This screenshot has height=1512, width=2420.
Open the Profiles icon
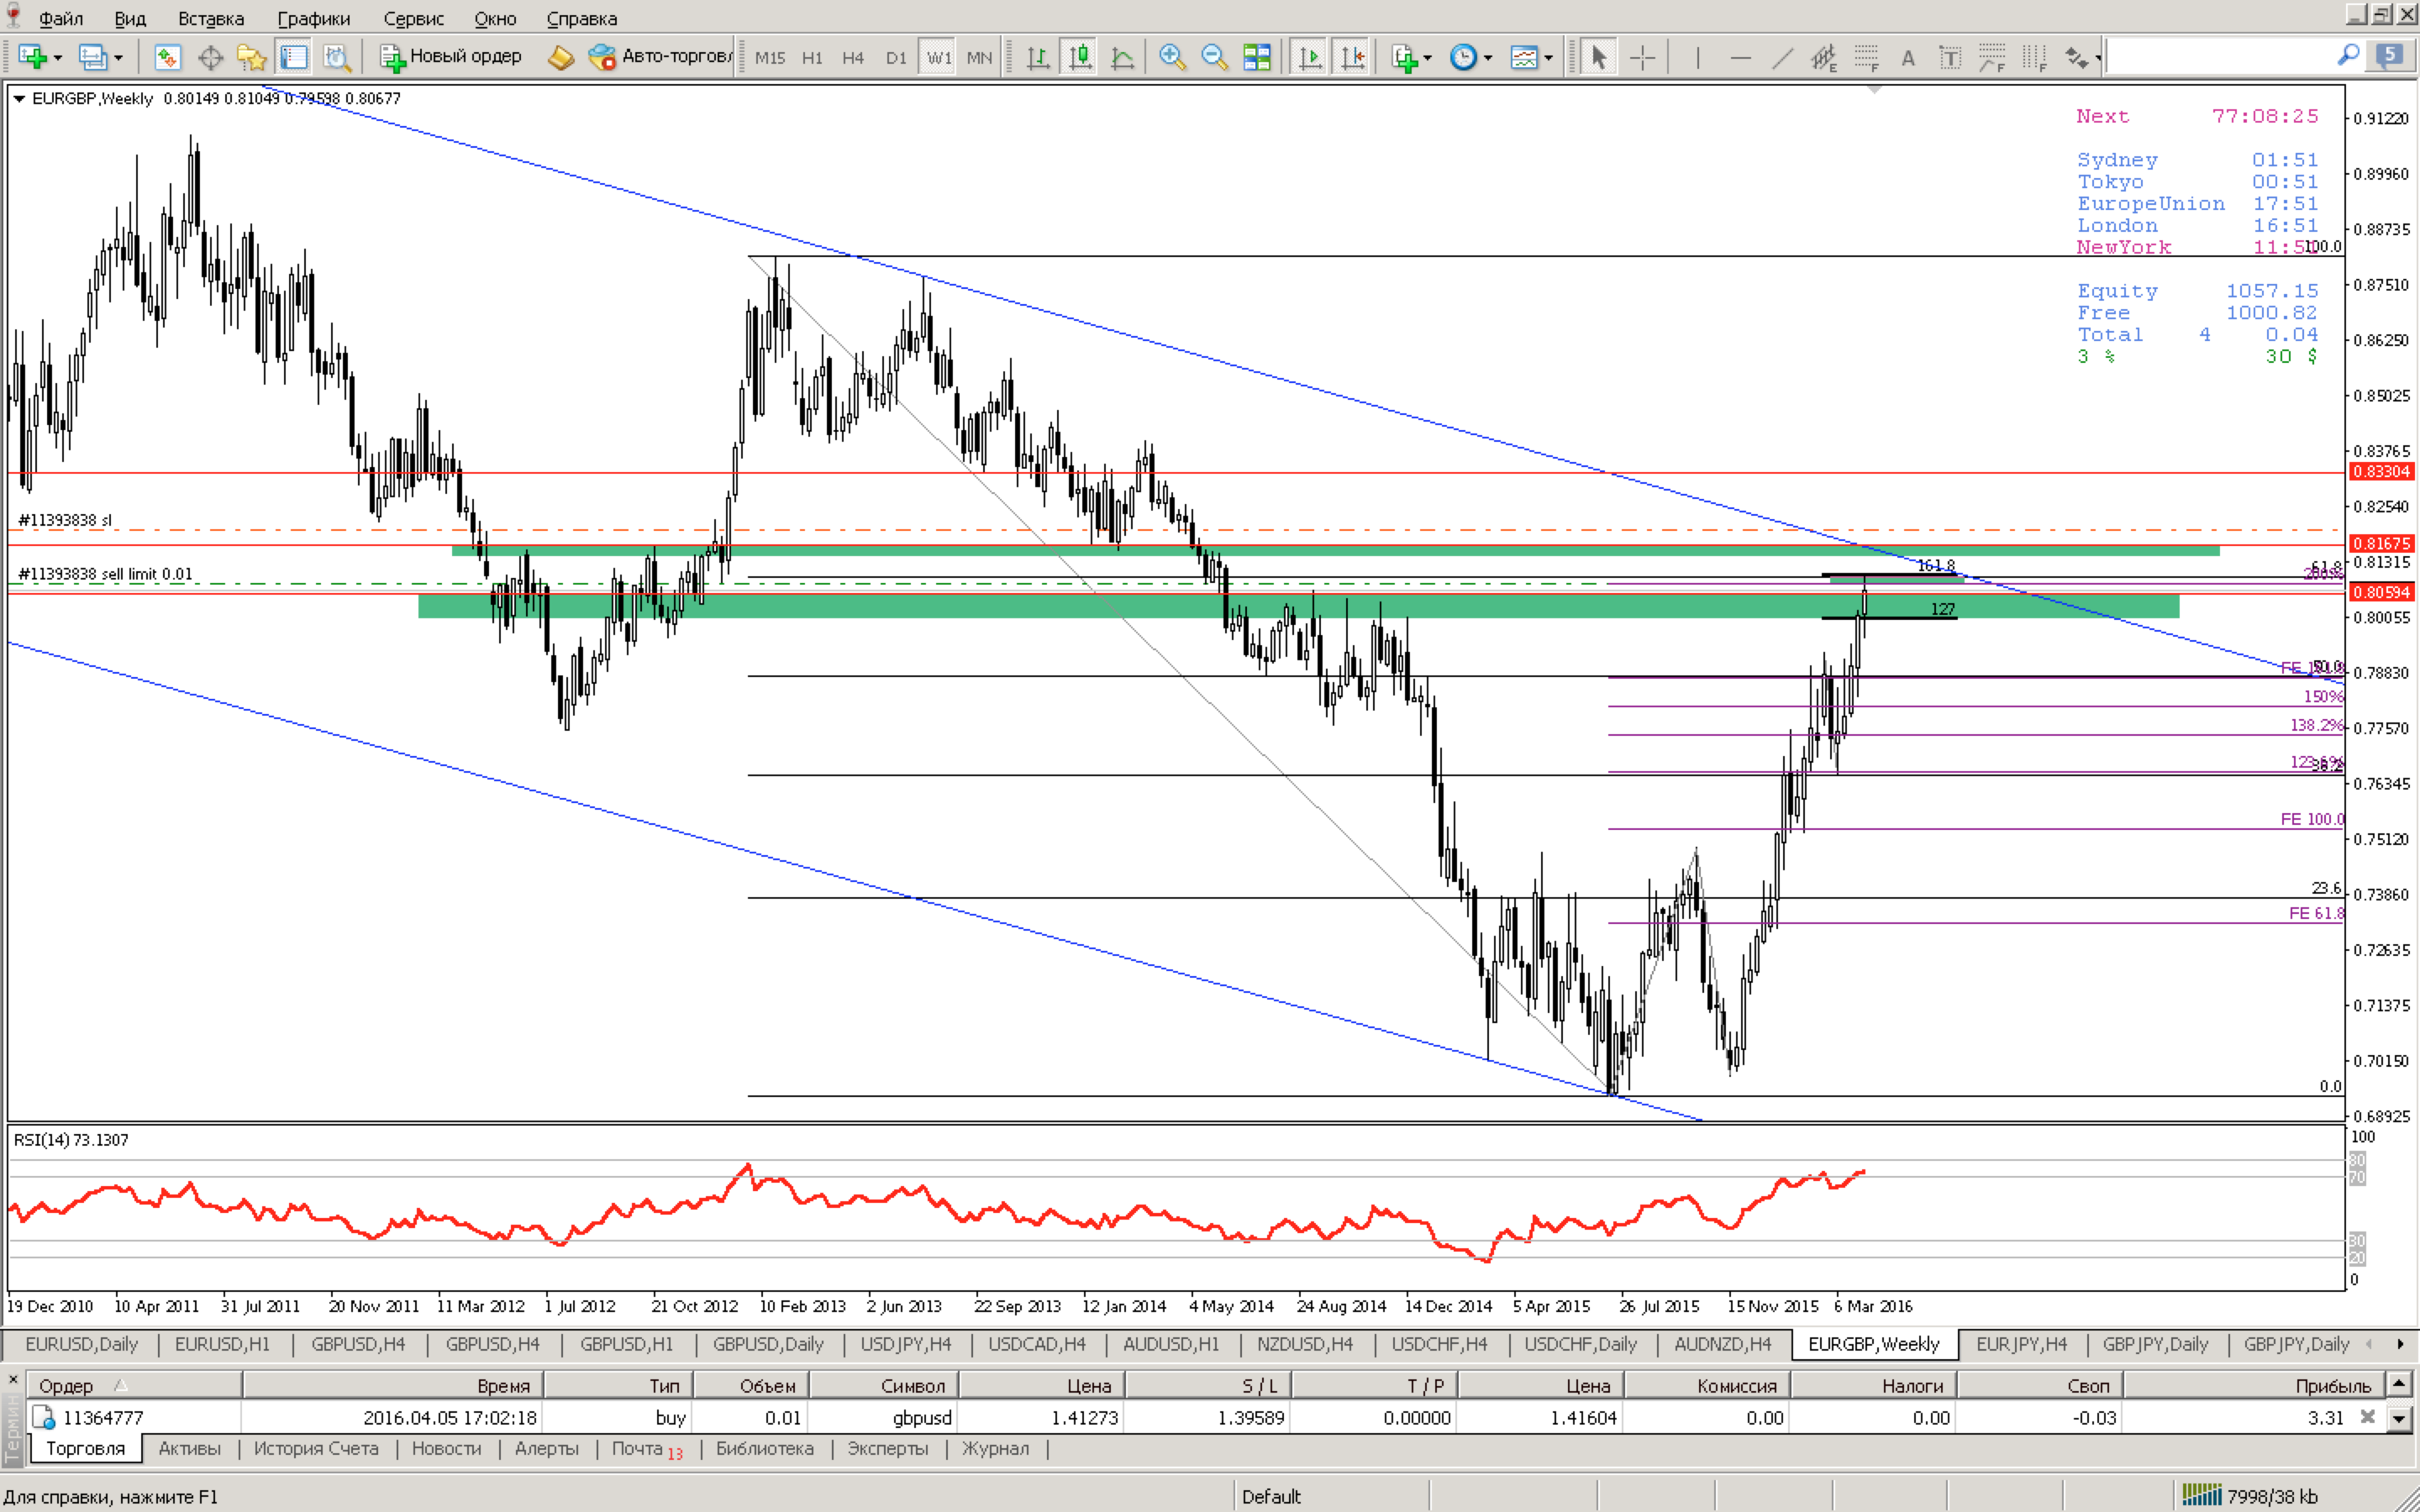pos(92,57)
